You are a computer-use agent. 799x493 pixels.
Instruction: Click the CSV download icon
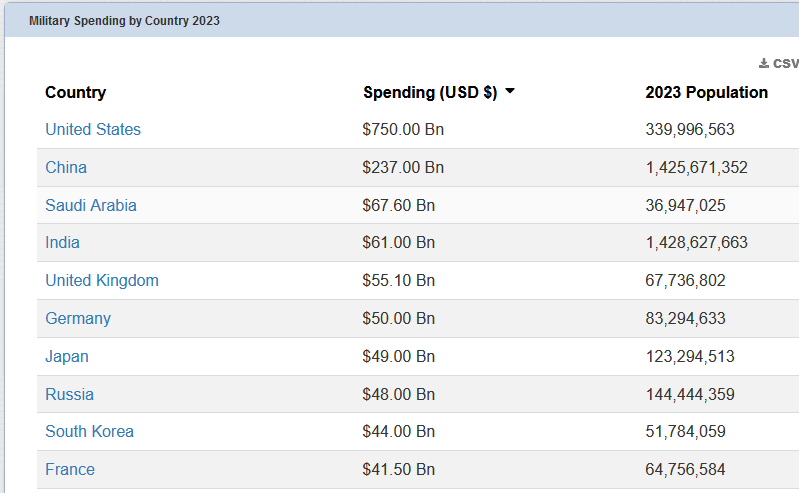pos(764,64)
